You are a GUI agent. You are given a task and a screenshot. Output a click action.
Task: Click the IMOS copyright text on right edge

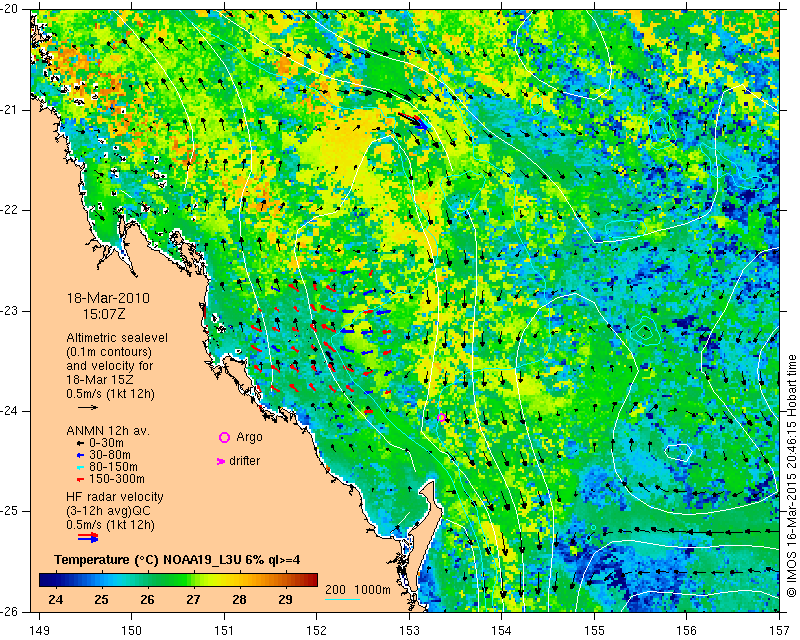[x=791, y=468]
